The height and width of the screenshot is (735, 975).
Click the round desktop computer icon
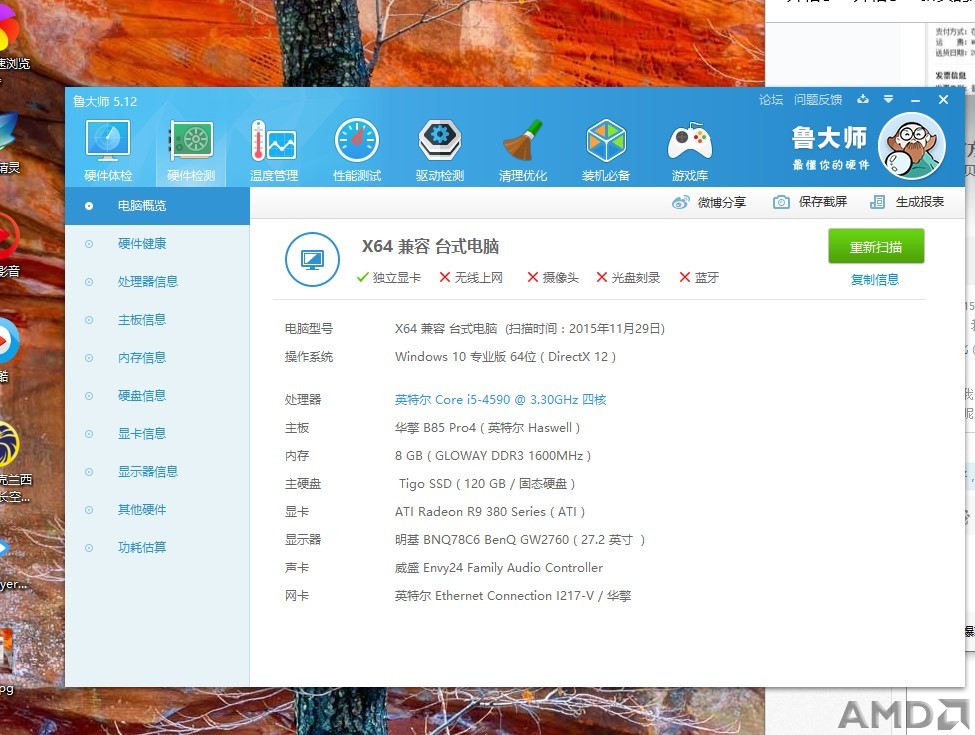tap(312, 259)
